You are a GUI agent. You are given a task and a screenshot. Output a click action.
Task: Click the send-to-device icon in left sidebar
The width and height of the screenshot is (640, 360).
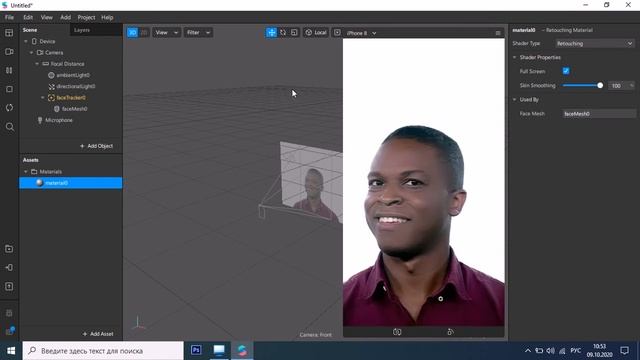pyautogui.click(x=9, y=268)
